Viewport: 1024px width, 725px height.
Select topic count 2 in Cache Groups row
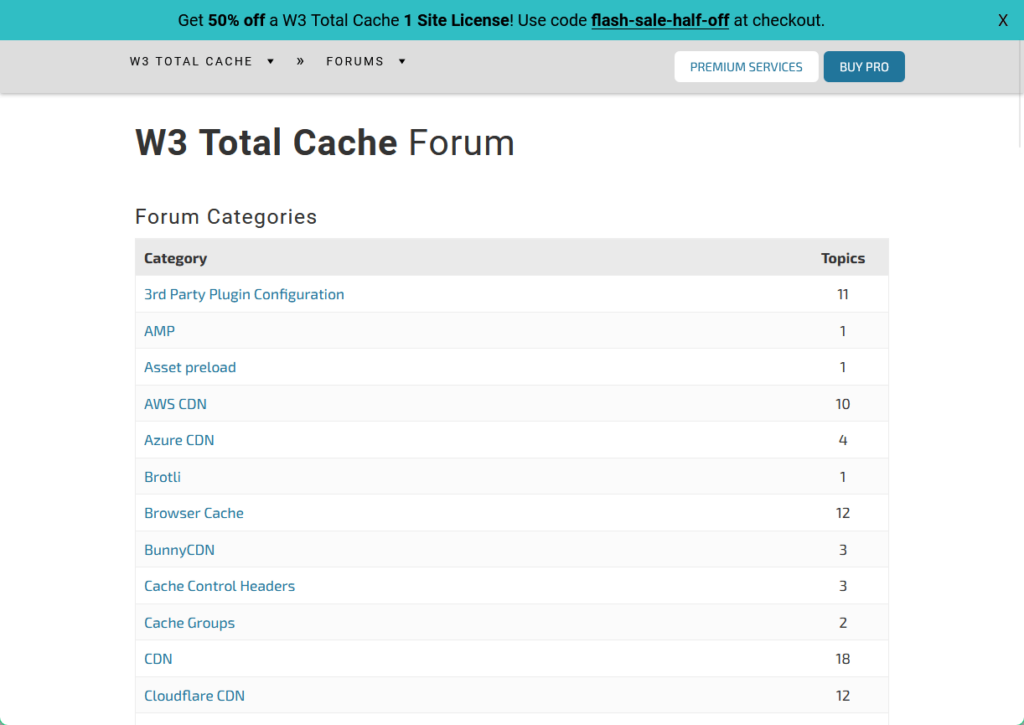tap(842, 622)
